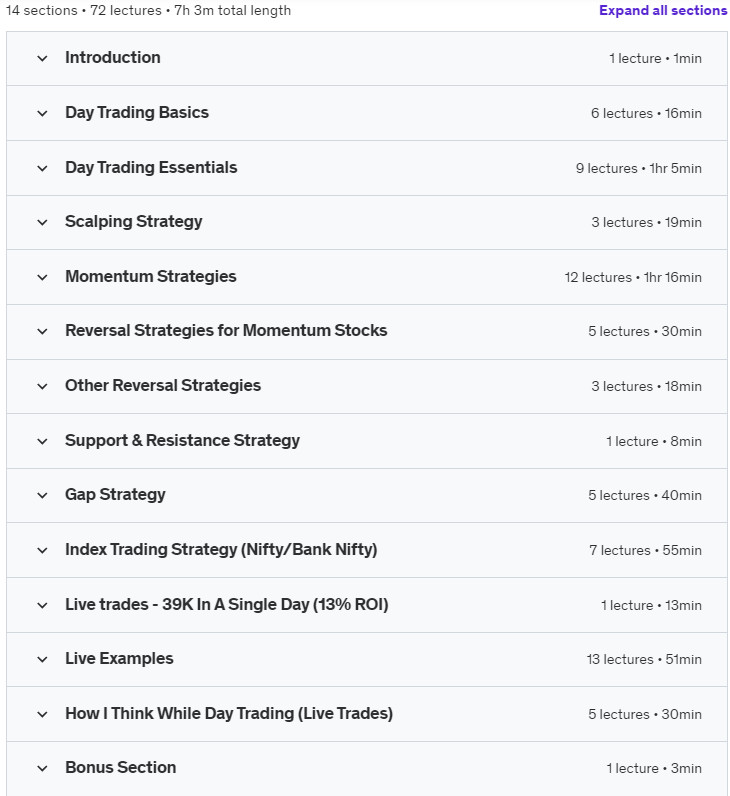
Task: Open Day Trading Essentials chevron arrow
Action: [43, 168]
